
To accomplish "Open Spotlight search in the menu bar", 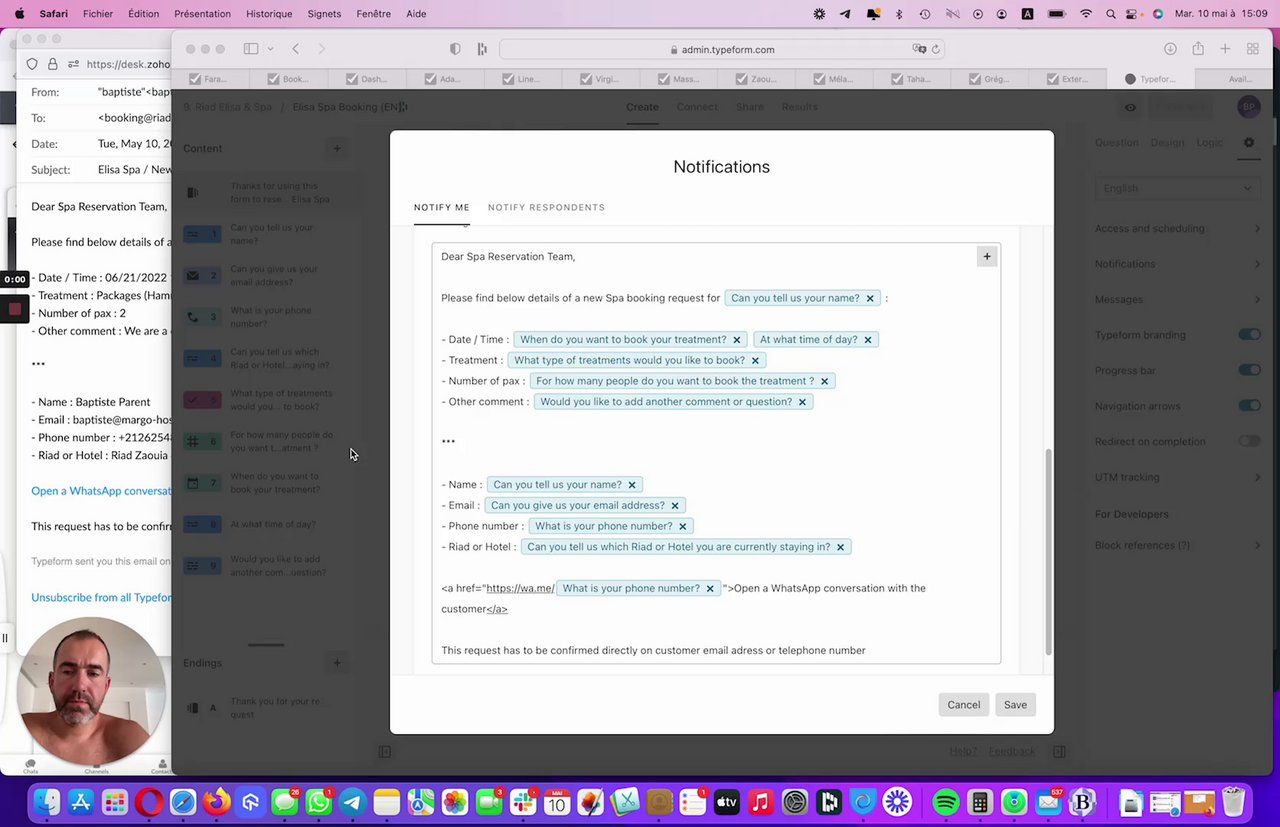I will pos(1111,14).
